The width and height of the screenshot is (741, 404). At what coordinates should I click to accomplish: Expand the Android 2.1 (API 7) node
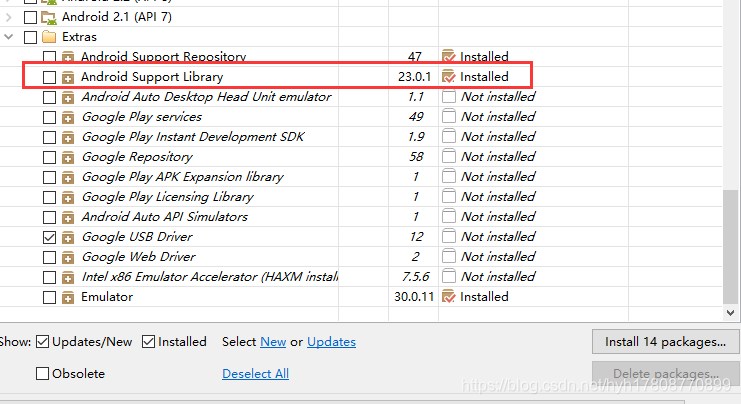[9, 17]
